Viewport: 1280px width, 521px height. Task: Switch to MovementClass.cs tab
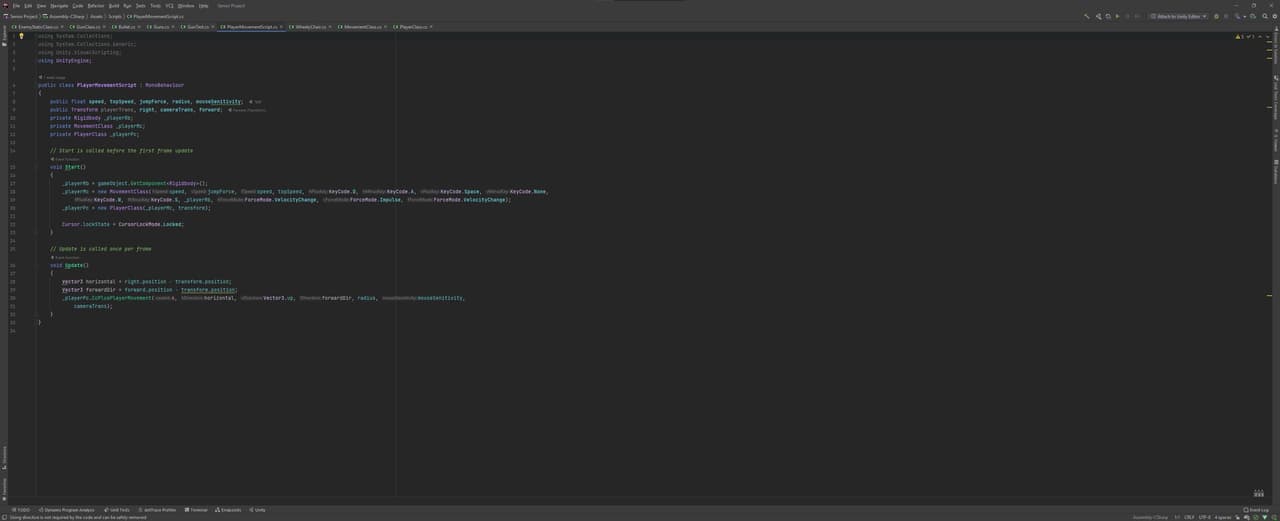363,27
